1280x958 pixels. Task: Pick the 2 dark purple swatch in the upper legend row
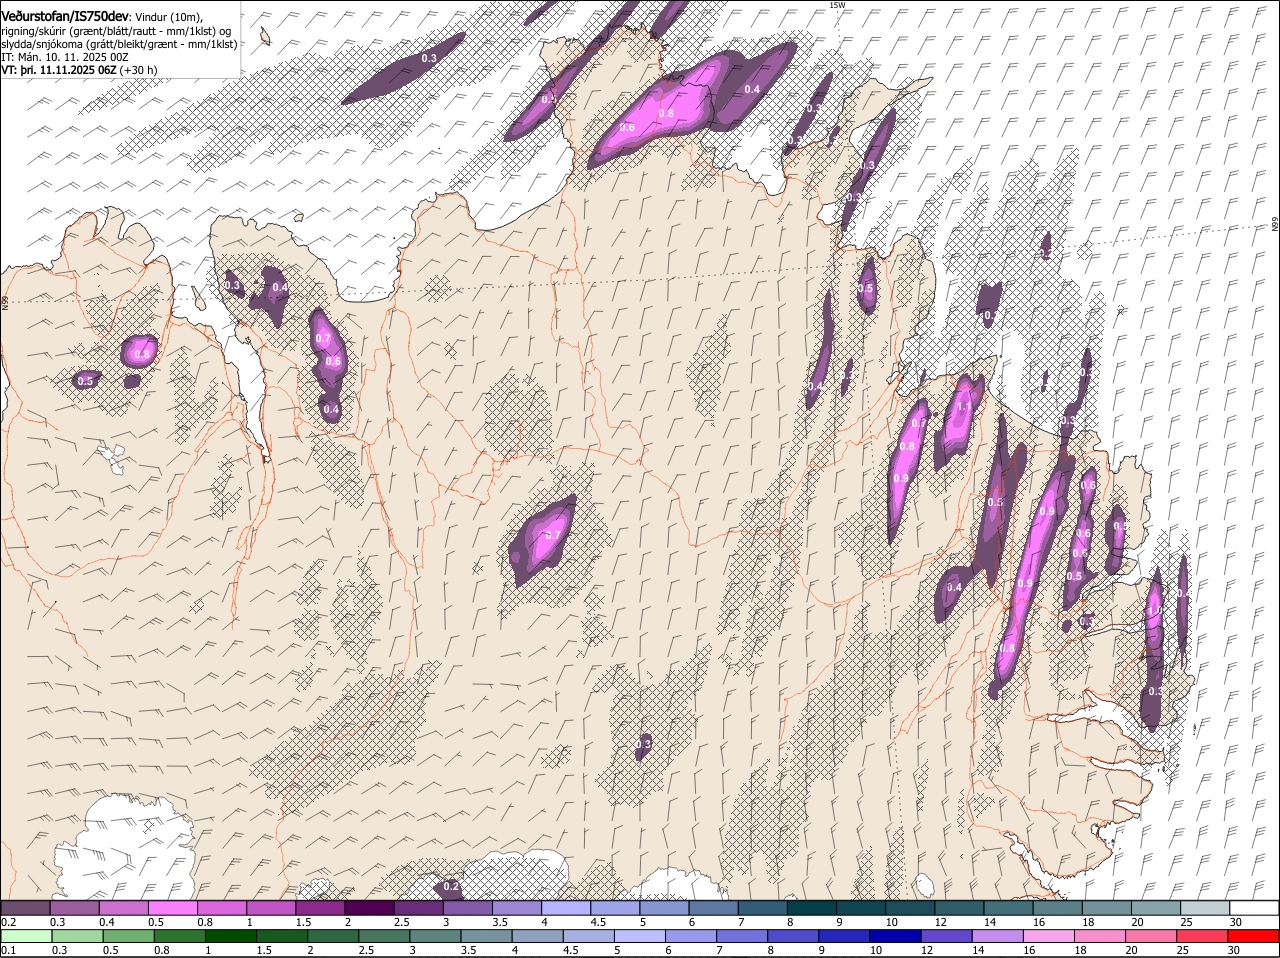point(368,907)
